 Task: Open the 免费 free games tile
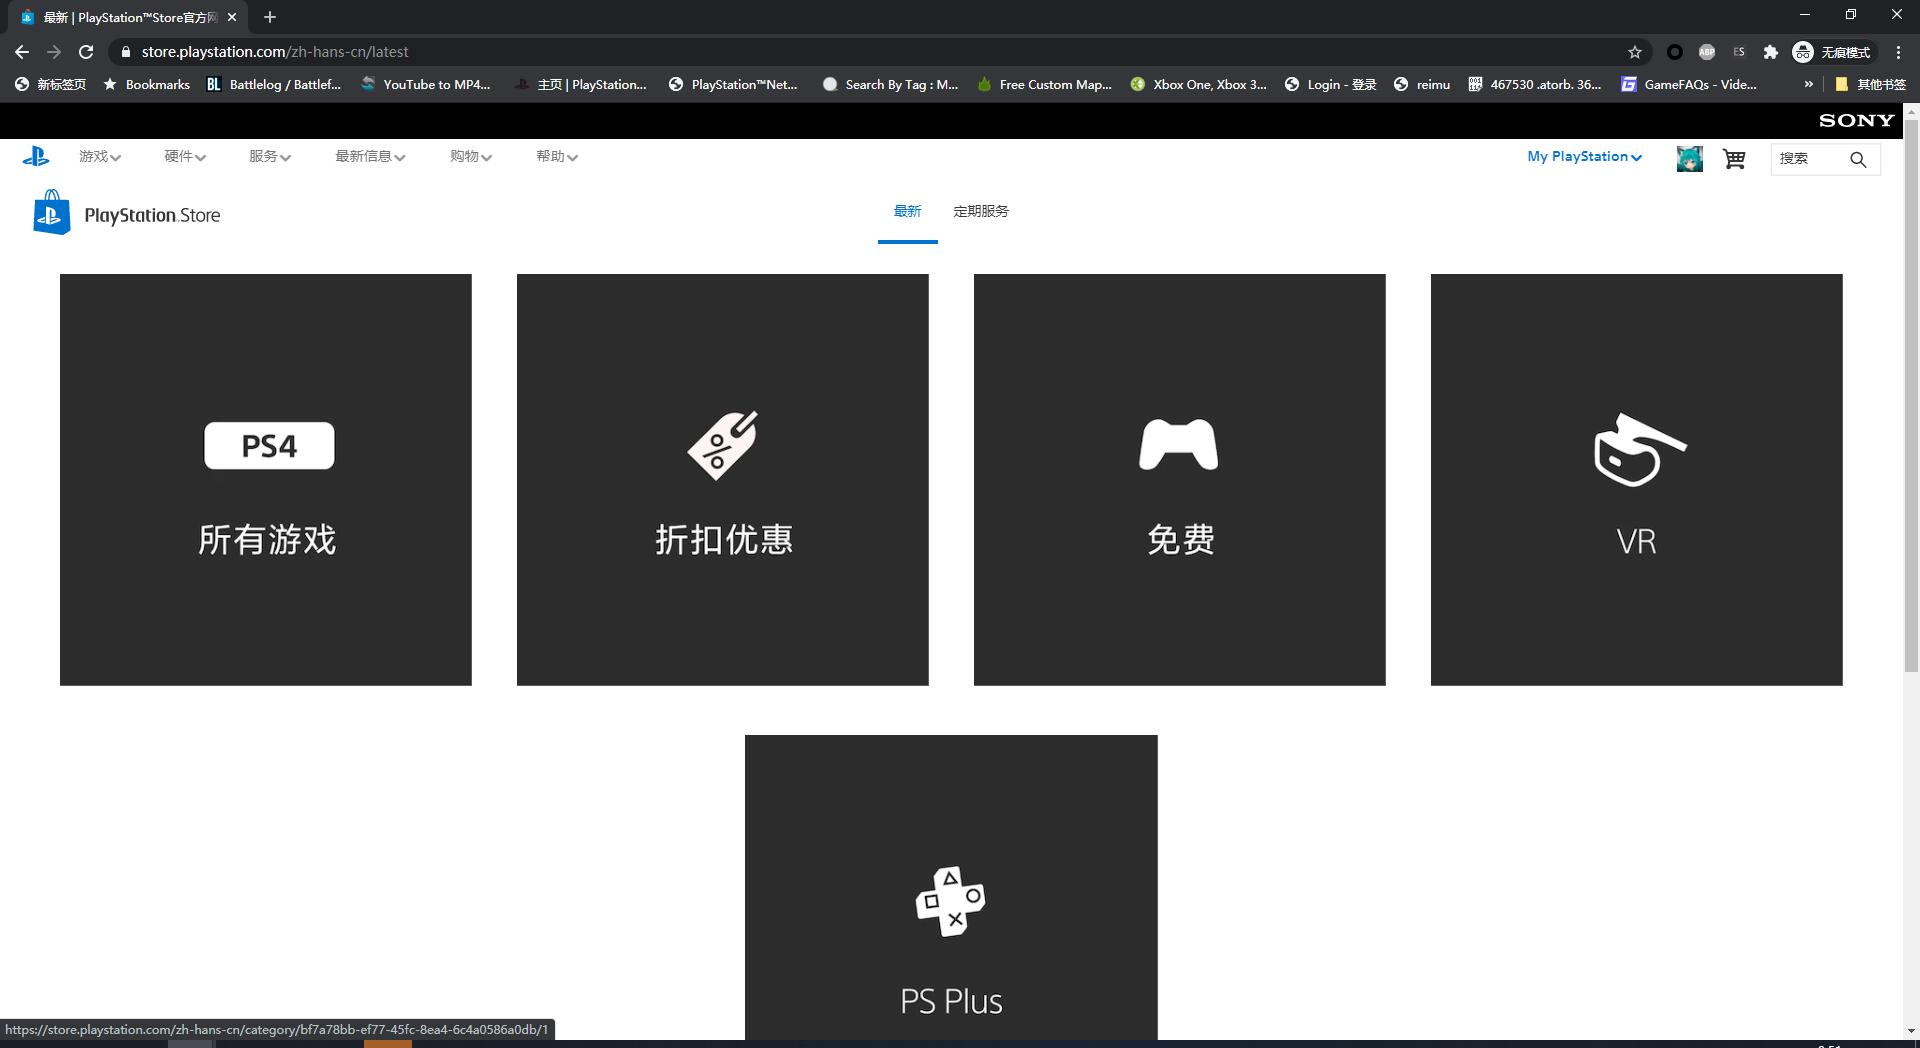(x=1180, y=480)
